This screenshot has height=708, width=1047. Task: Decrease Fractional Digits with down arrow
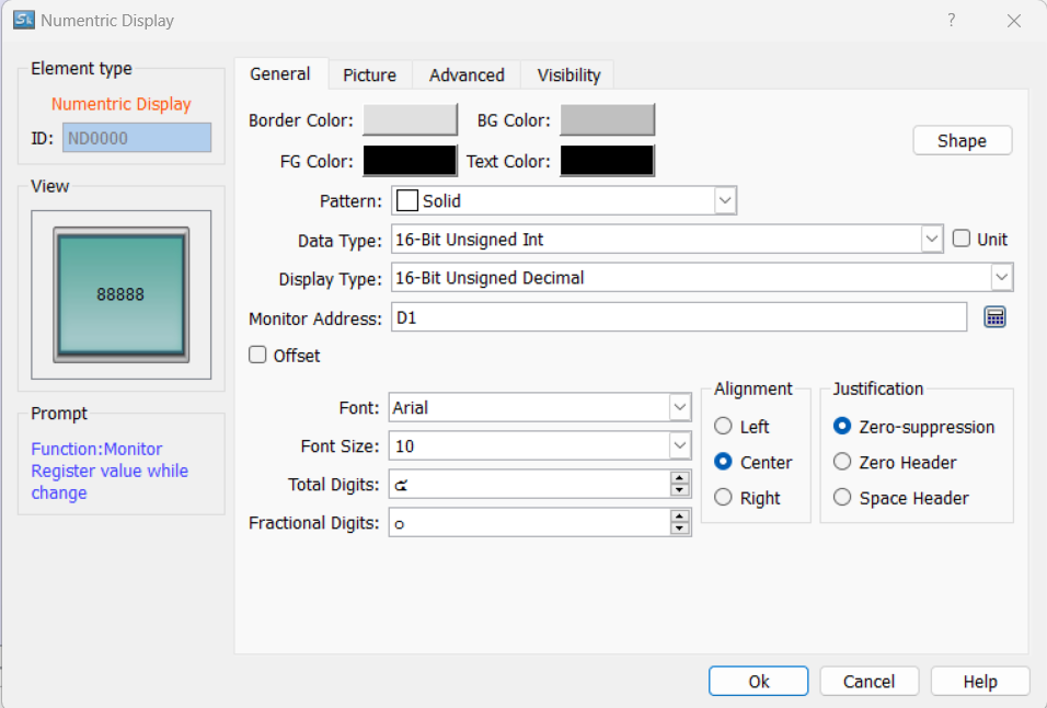pos(680,528)
